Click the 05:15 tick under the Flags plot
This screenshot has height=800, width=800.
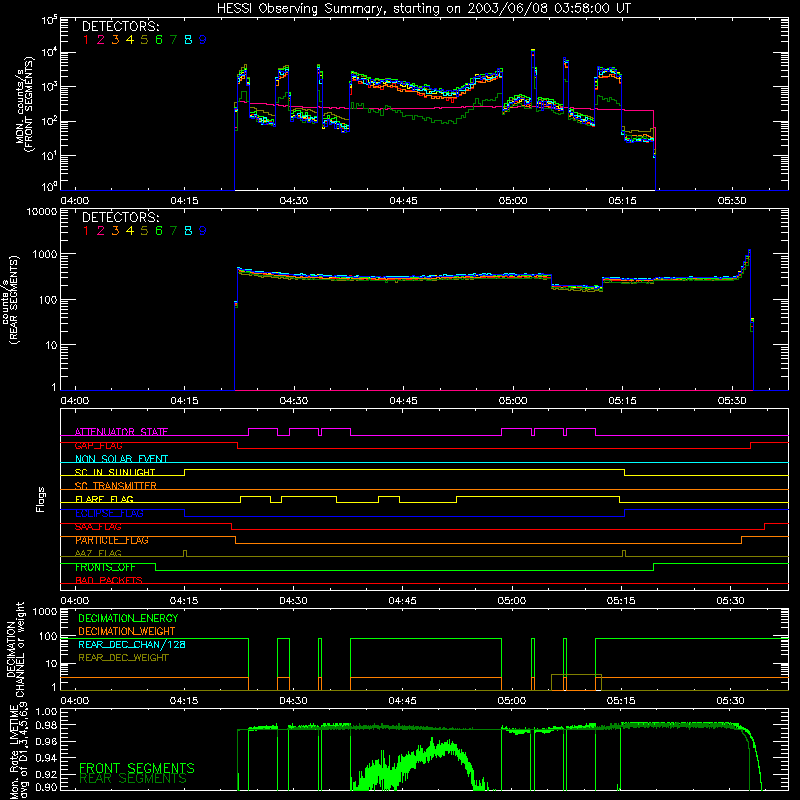(x=621, y=601)
